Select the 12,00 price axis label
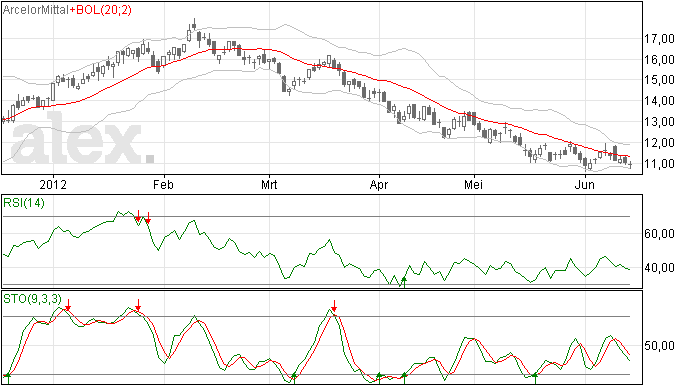 [x=659, y=143]
